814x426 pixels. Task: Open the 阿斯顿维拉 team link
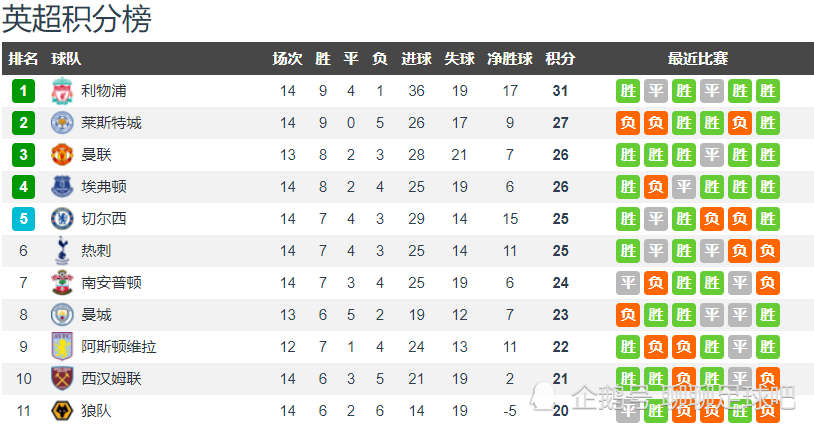point(119,347)
